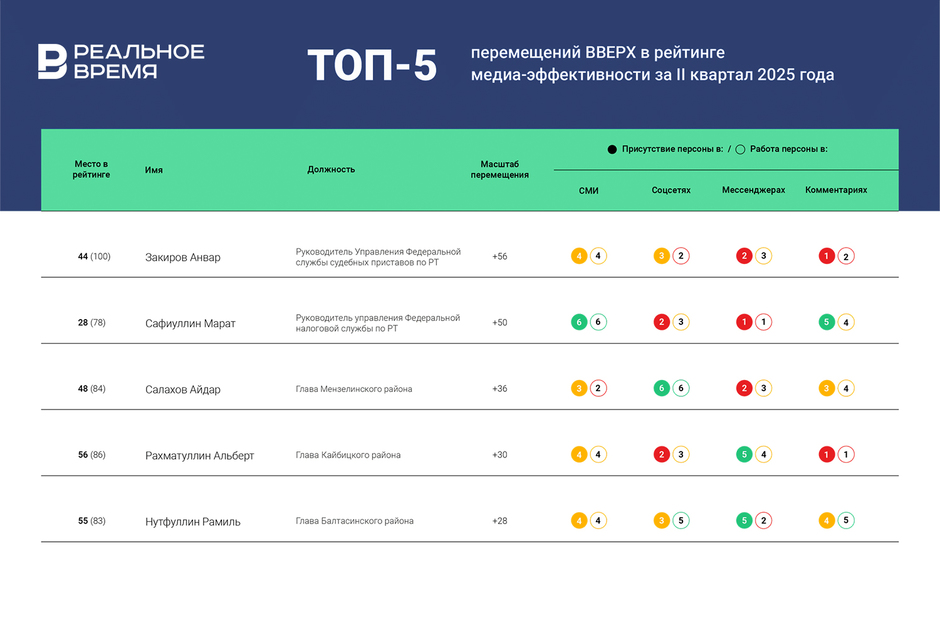Viewport: 940px width, 627px height.
Task: Click filled green 6 СМИ badge for Сафиуллин Марат
Action: click(x=579, y=322)
